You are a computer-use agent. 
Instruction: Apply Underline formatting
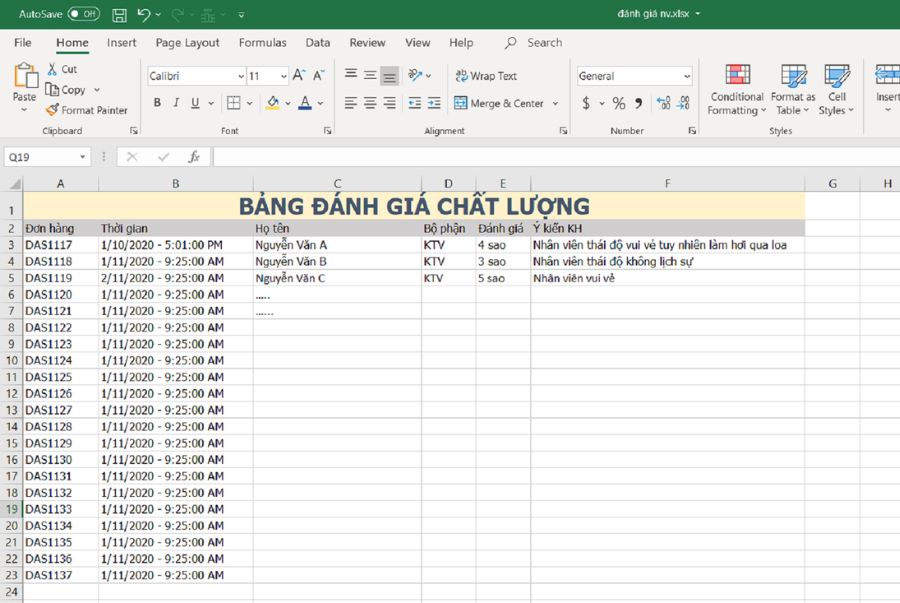pos(195,103)
